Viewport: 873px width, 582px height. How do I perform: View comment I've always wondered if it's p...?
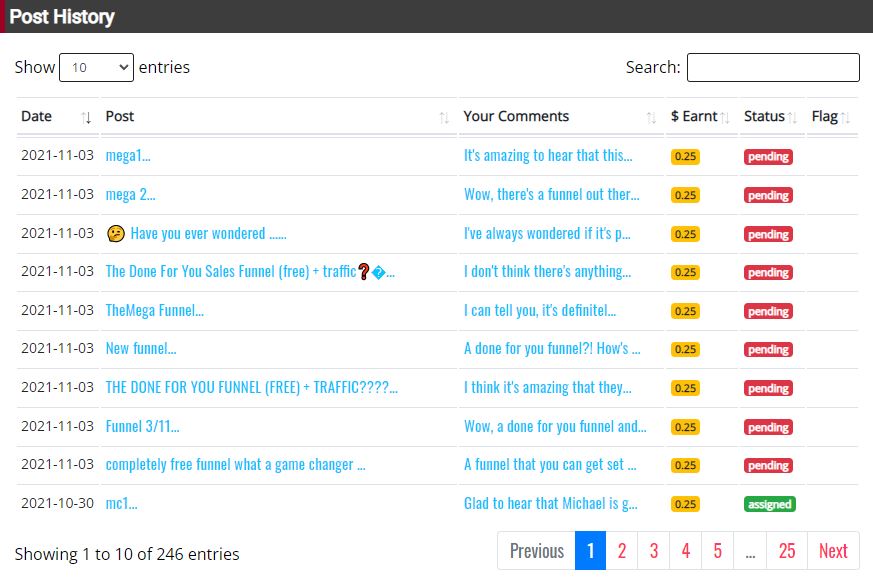pyautogui.click(x=547, y=233)
